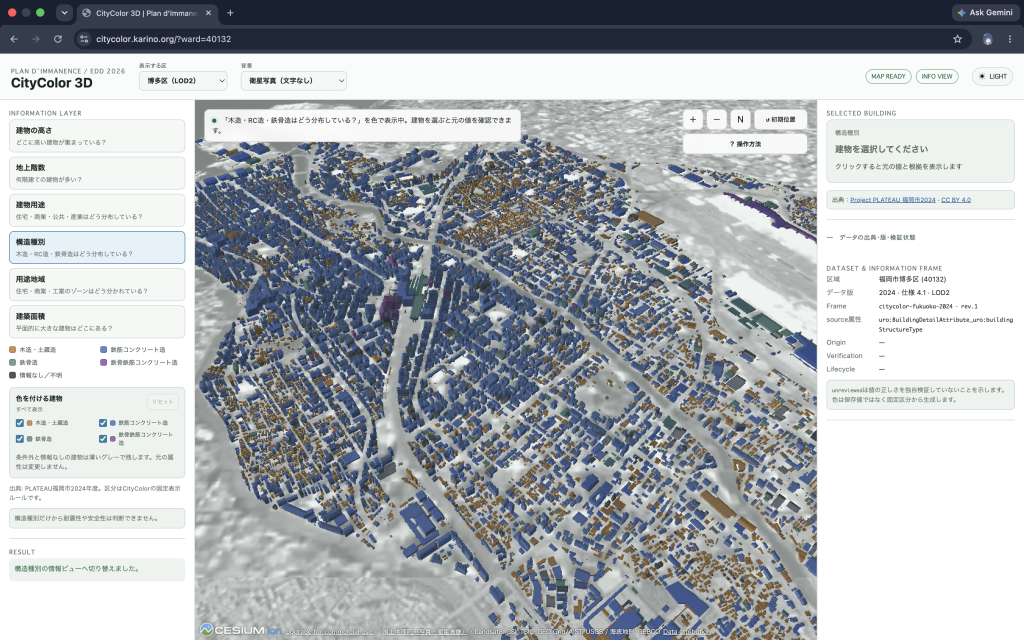Open the Project PLATEAU 福岡市2024 link
This screenshot has width=1024, height=640.
(892, 200)
